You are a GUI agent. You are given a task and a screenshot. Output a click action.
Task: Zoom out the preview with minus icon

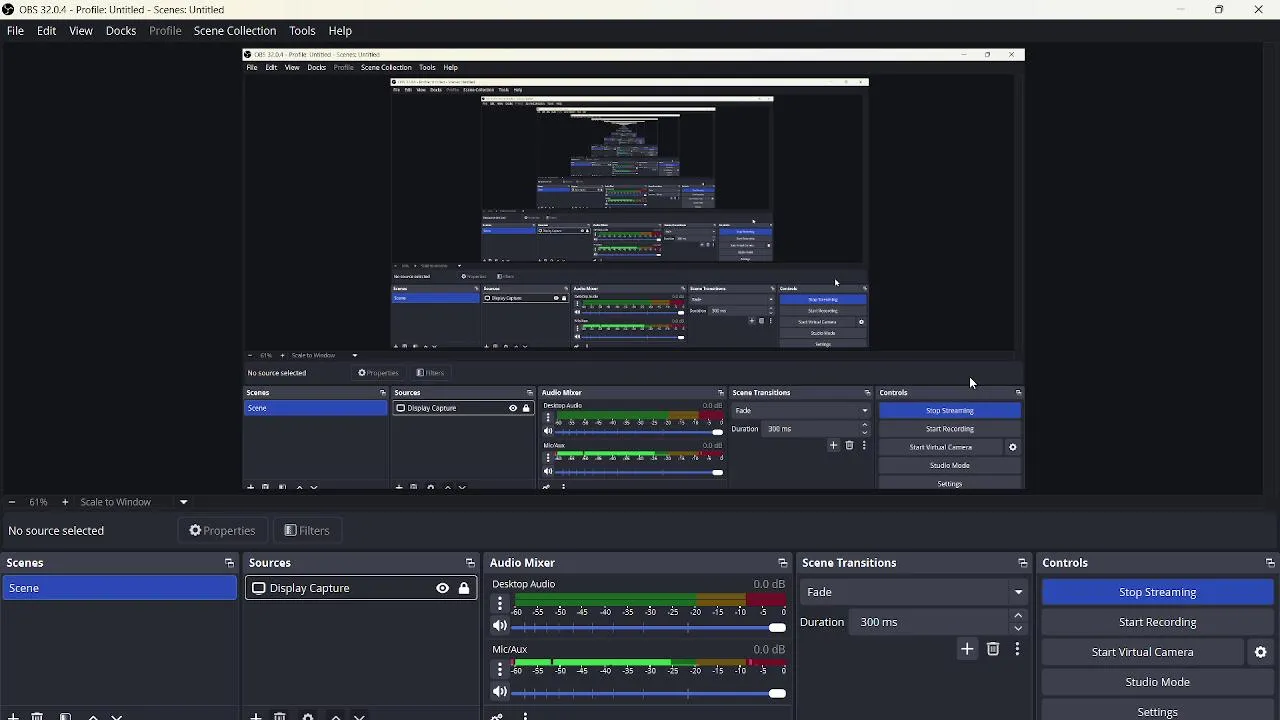click(x=11, y=502)
